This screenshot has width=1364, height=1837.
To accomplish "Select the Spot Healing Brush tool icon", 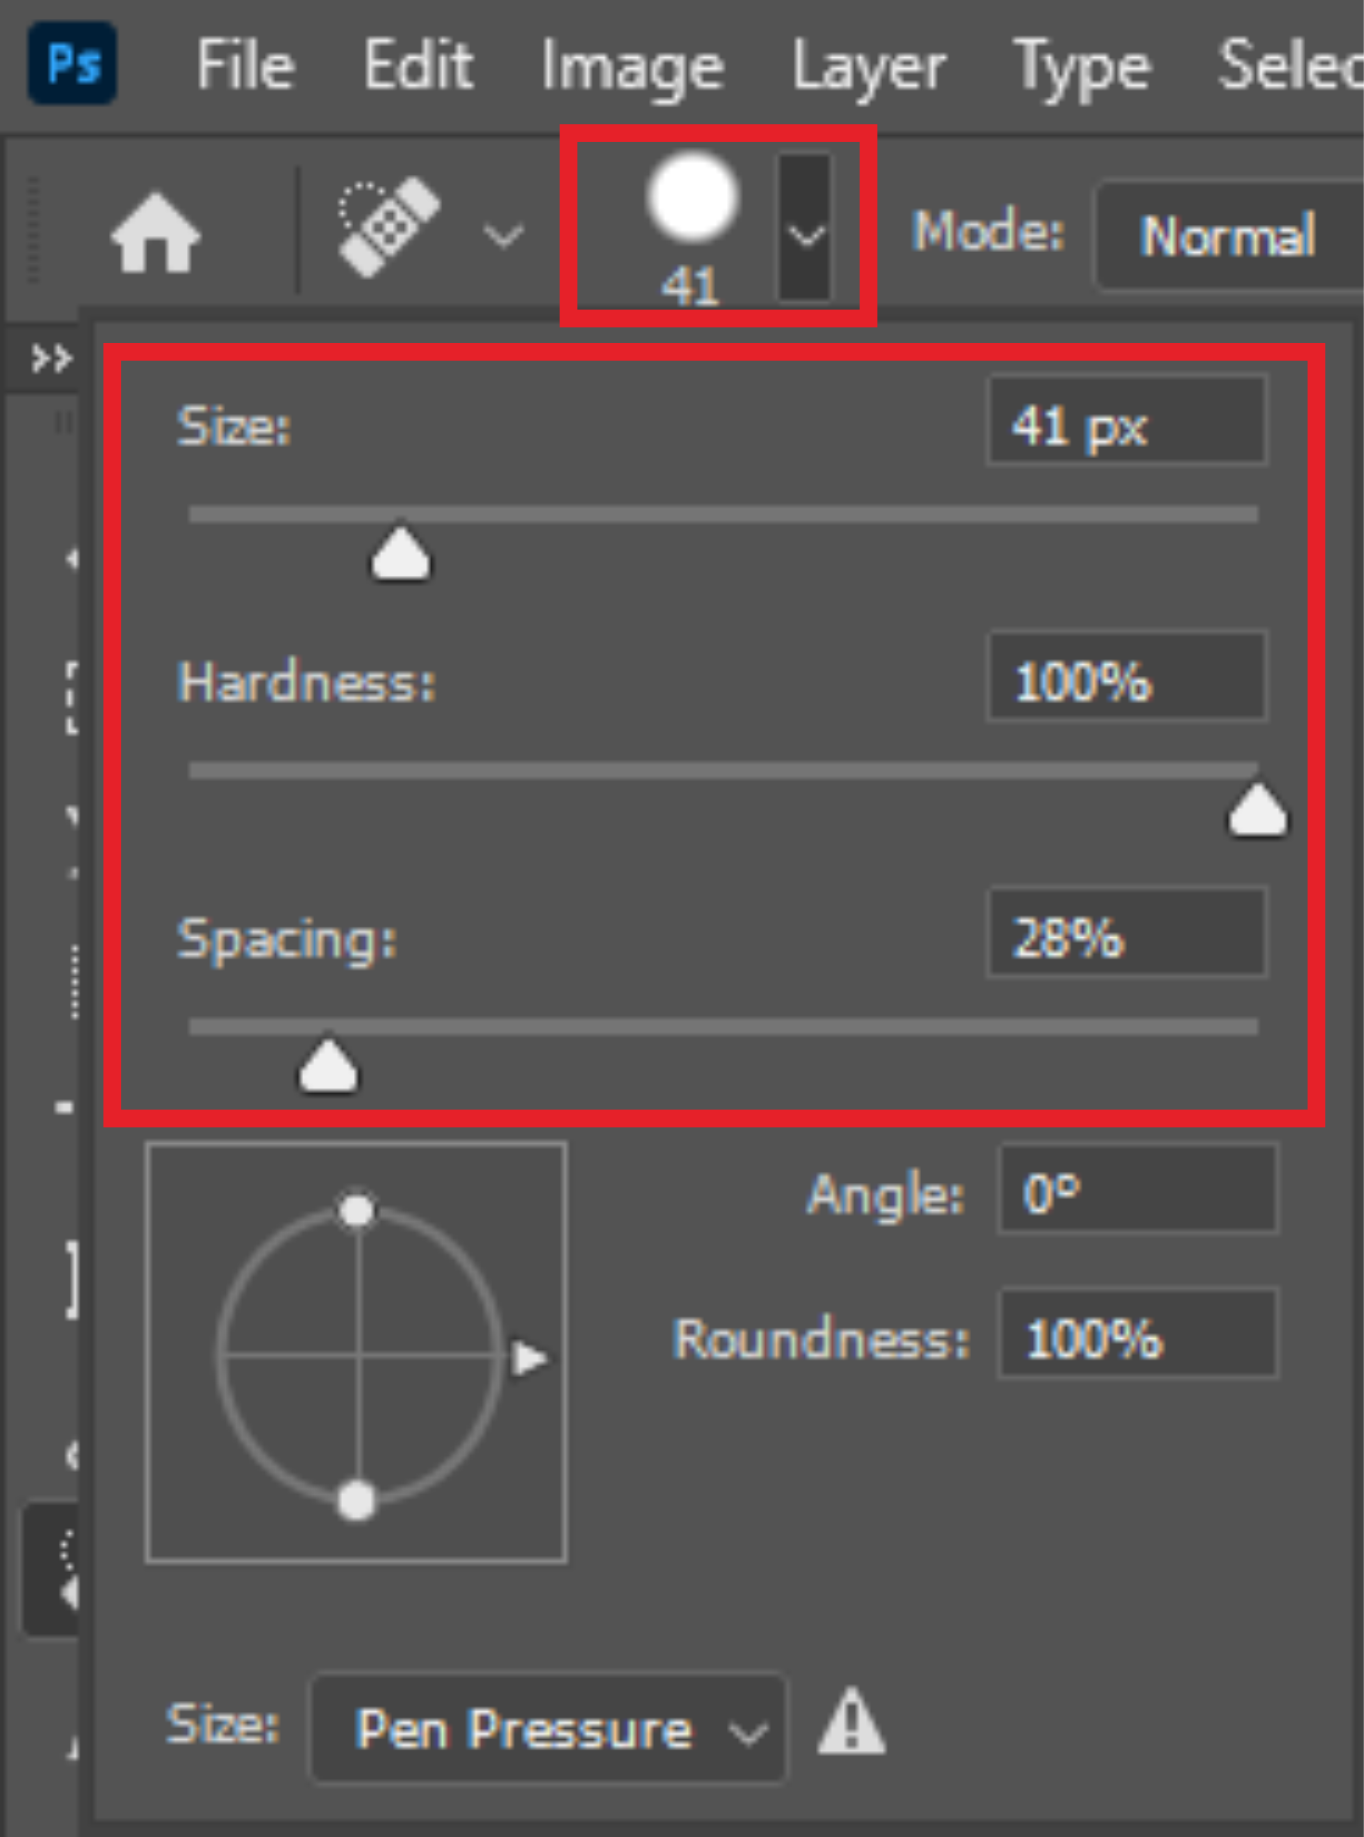I will tap(388, 227).
